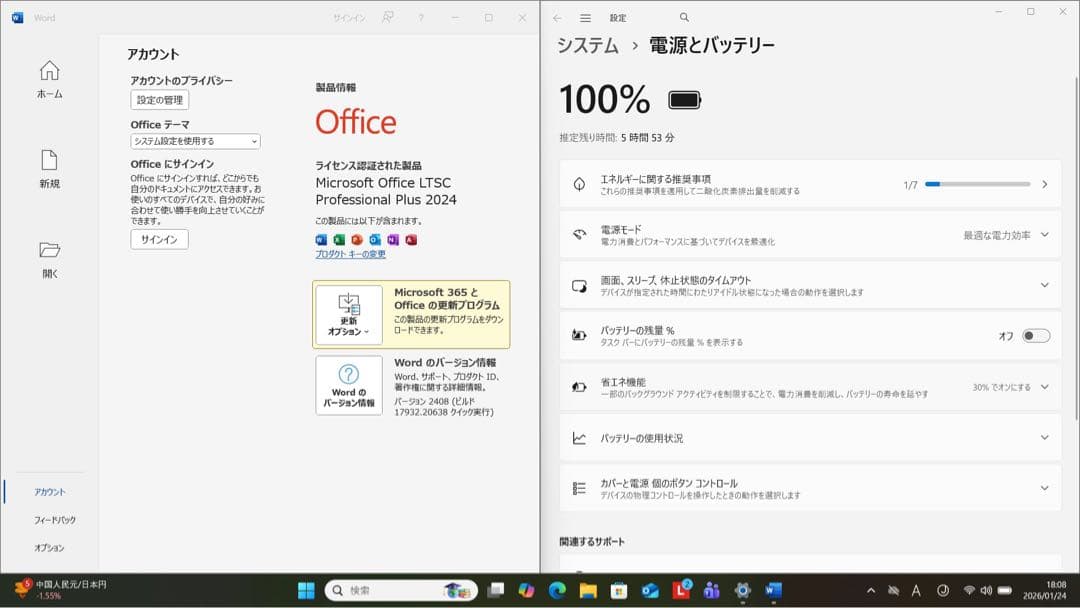1080x608 pixels.
Task: Click the battery icon next to 100%
Action: click(686, 99)
